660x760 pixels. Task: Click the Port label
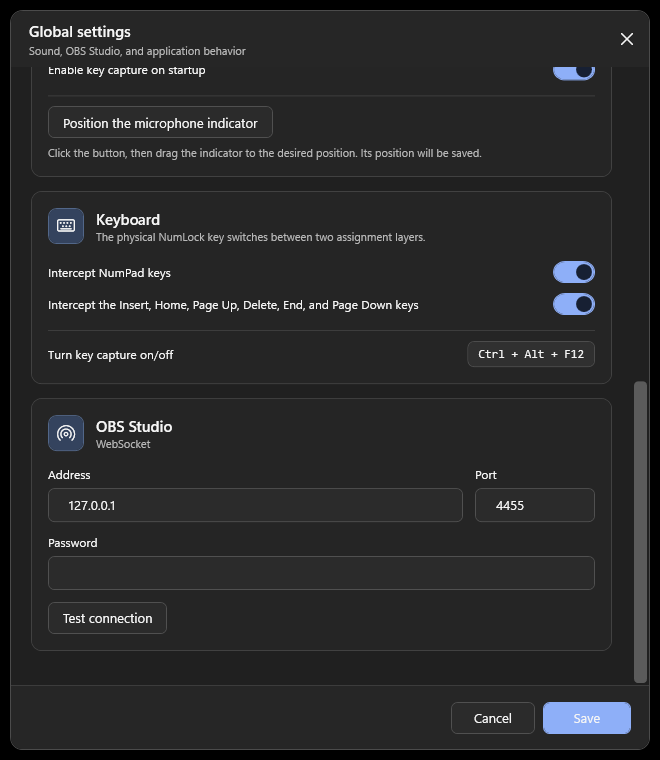tap(486, 475)
